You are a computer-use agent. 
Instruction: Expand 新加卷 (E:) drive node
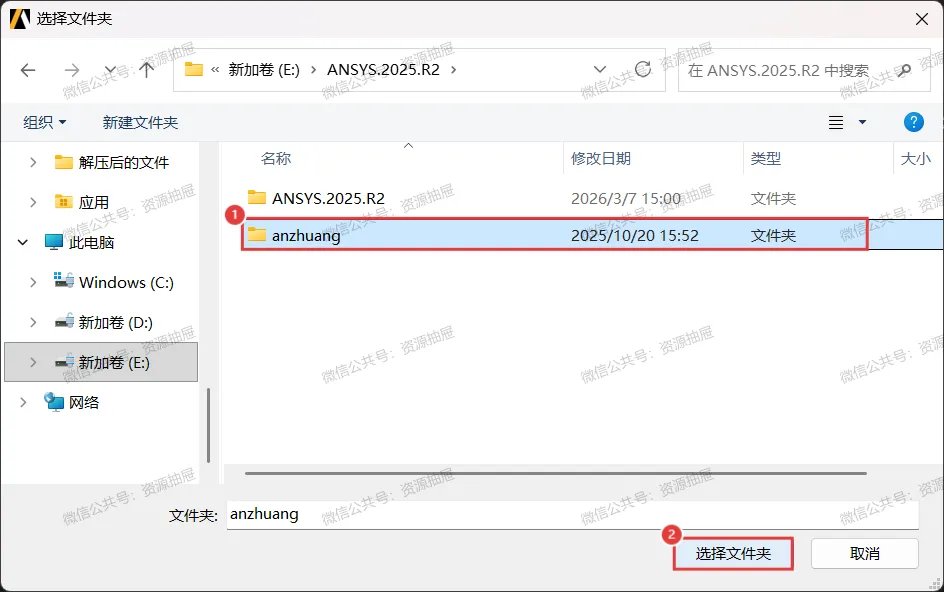tap(33, 363)
